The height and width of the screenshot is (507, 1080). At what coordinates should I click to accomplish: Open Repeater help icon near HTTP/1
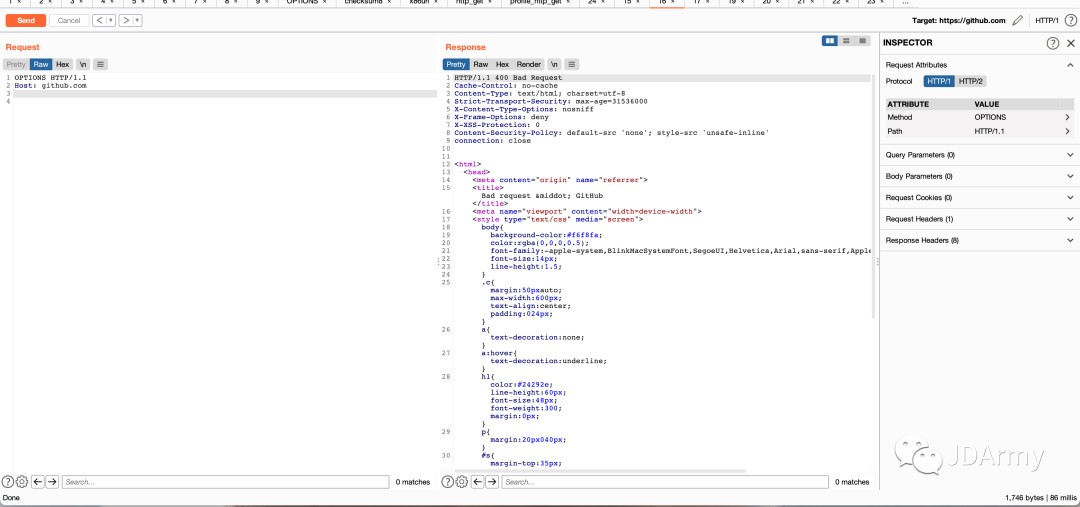1070,21
